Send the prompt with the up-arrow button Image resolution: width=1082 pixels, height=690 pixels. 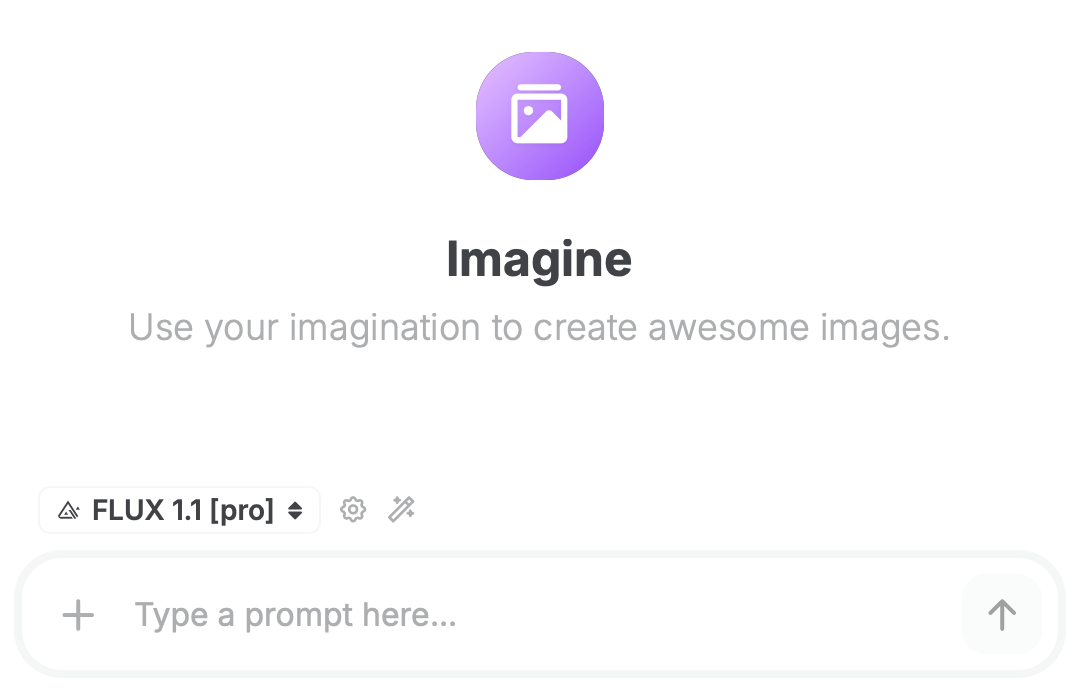(1001, 614)
